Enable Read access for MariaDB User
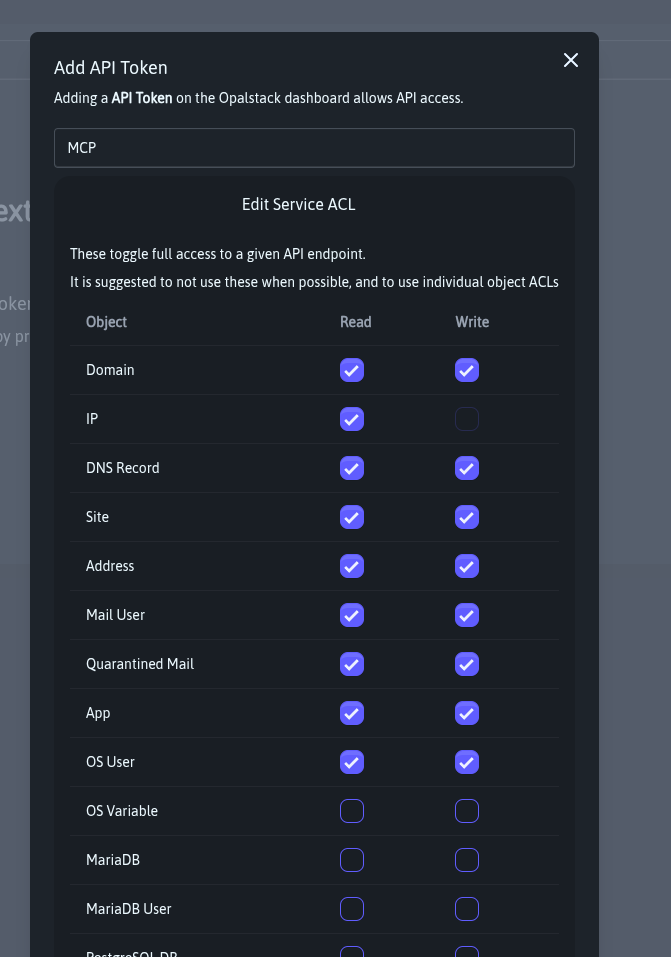The width and height of the screenshot is (671, 957). pos(352,909)
